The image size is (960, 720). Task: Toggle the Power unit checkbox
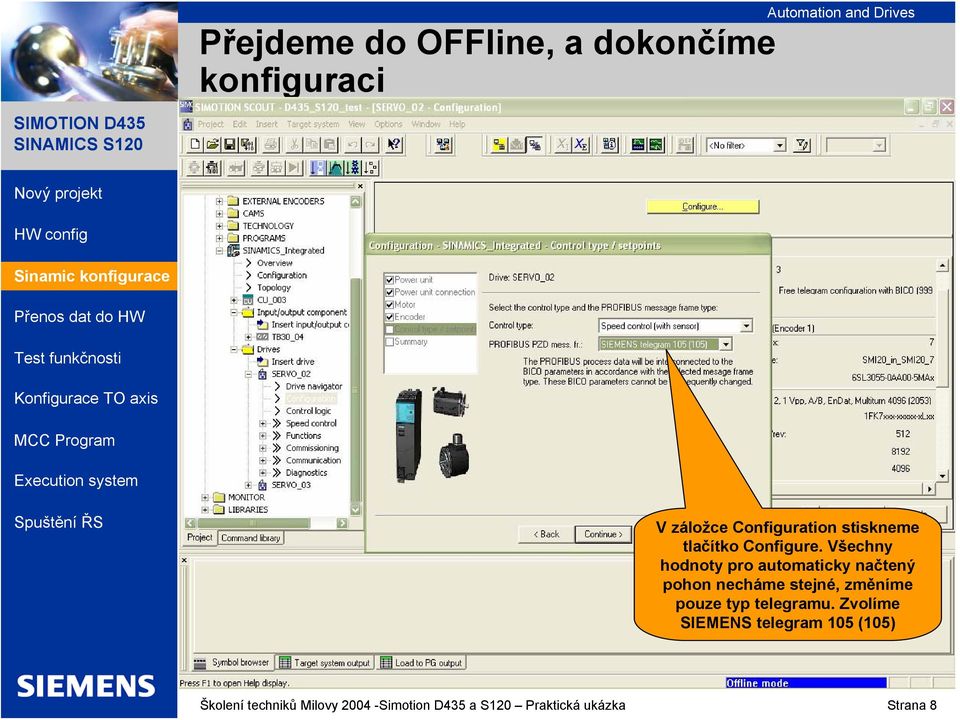(389, 280)
